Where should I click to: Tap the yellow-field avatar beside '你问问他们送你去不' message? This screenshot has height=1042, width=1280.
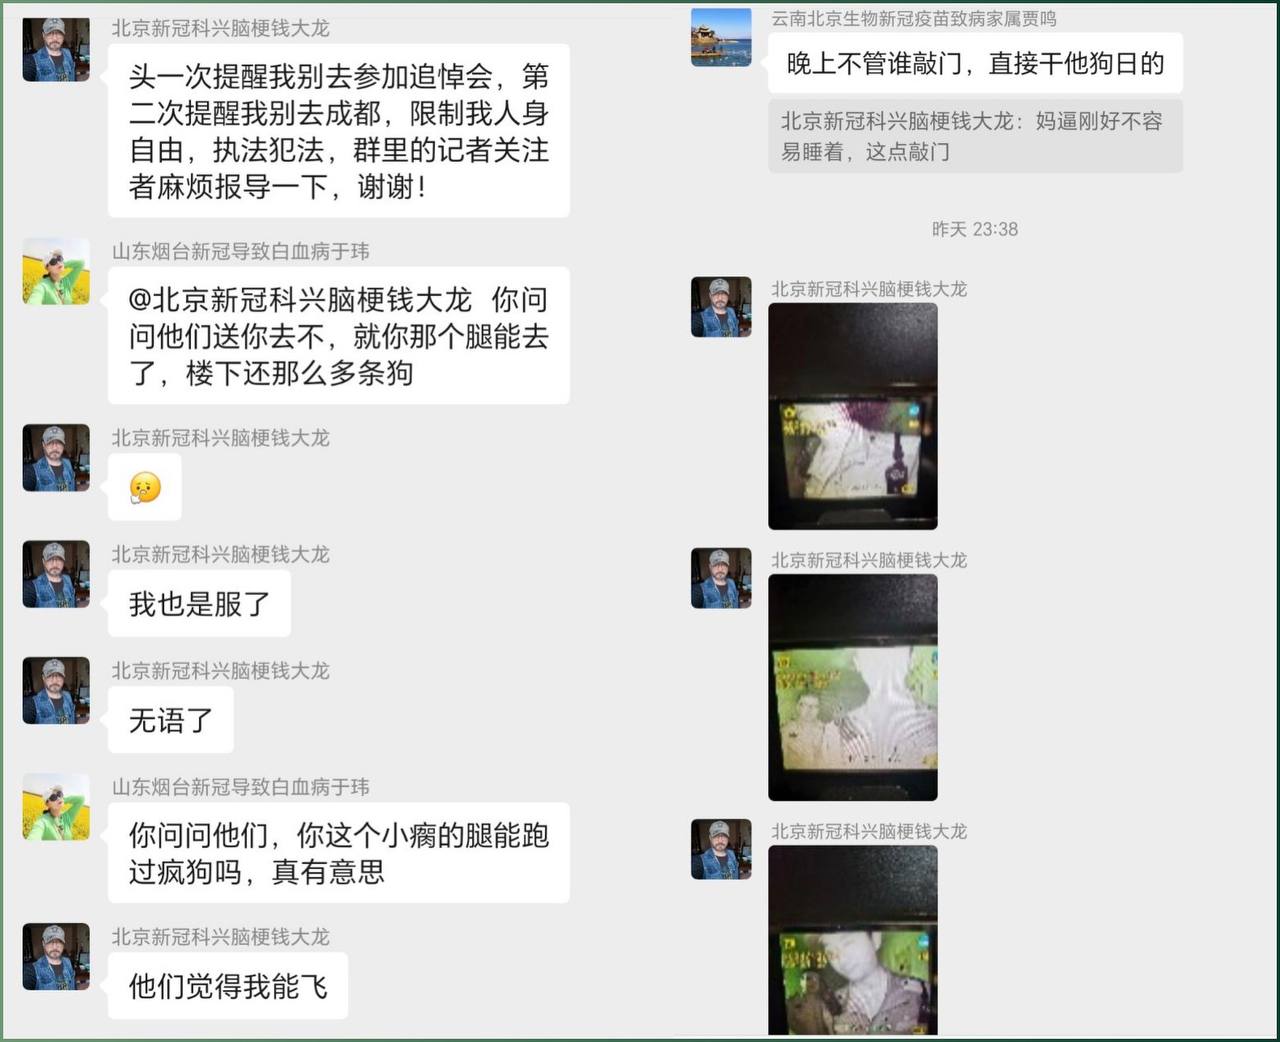[56, 271]
